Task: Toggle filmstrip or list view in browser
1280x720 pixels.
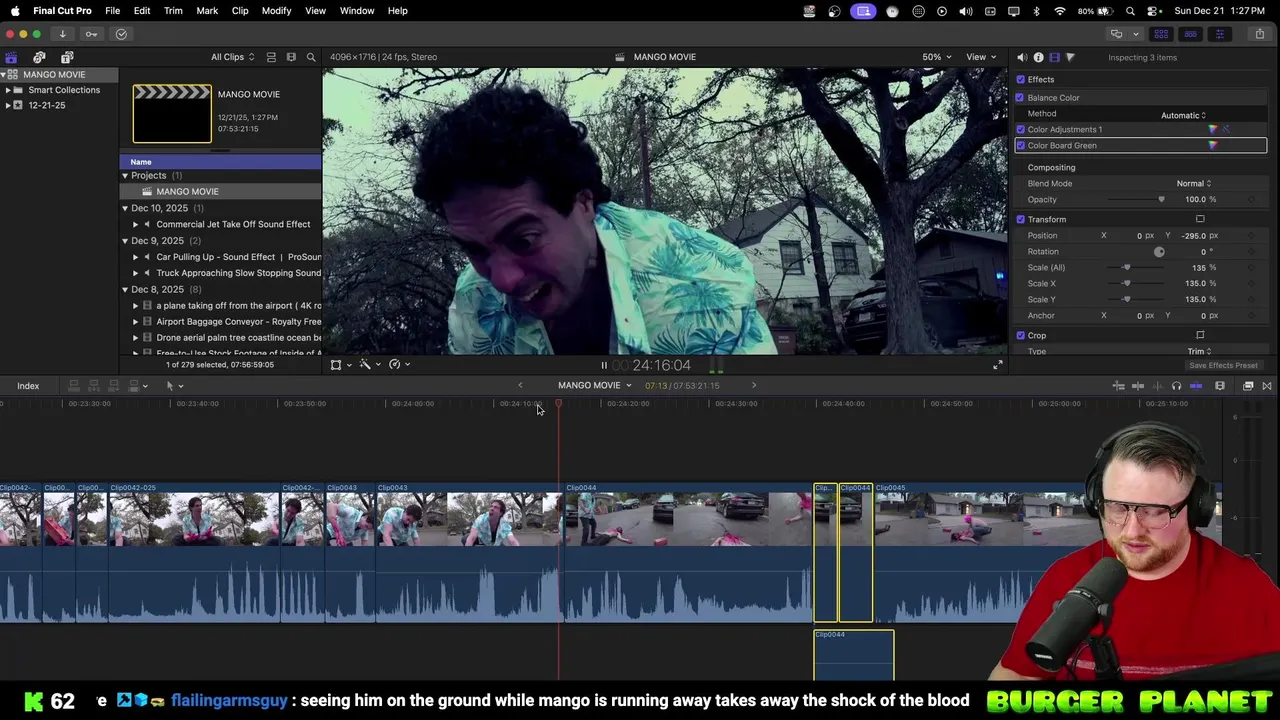Action: pyautogui.click(x=271, y=57)
